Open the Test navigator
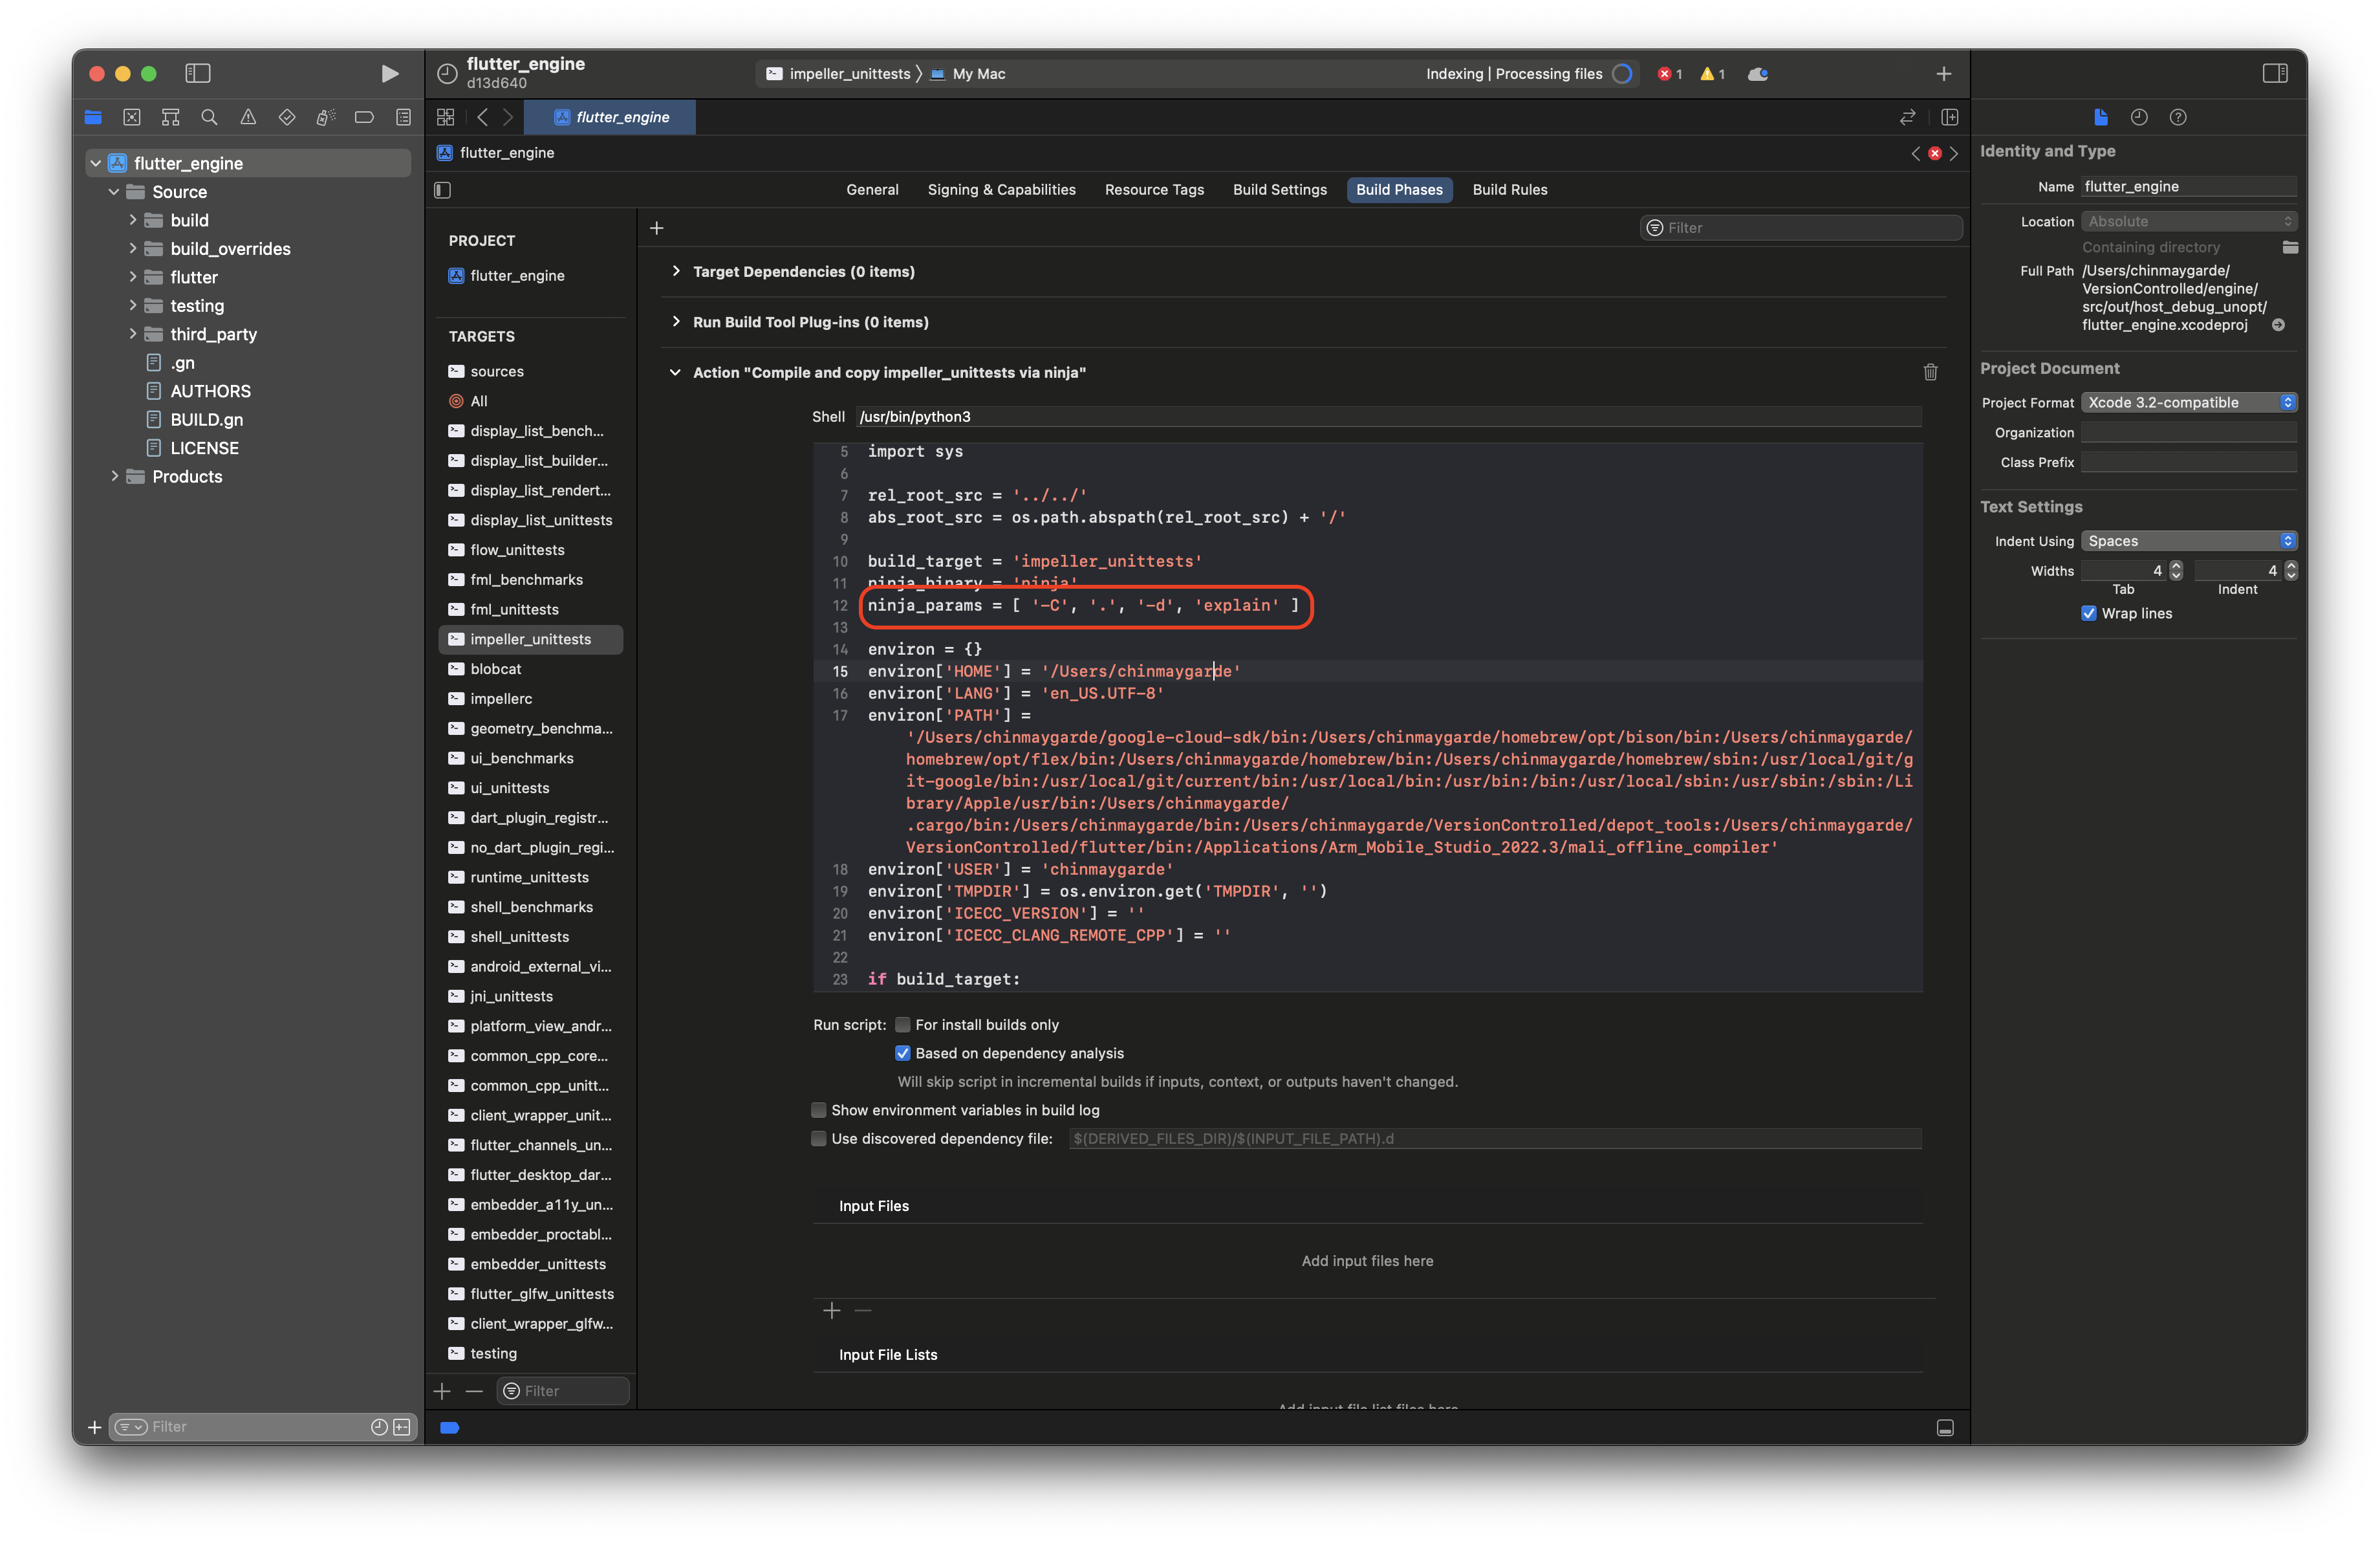The image size is (2380, 1541). [x=287, y=117]
